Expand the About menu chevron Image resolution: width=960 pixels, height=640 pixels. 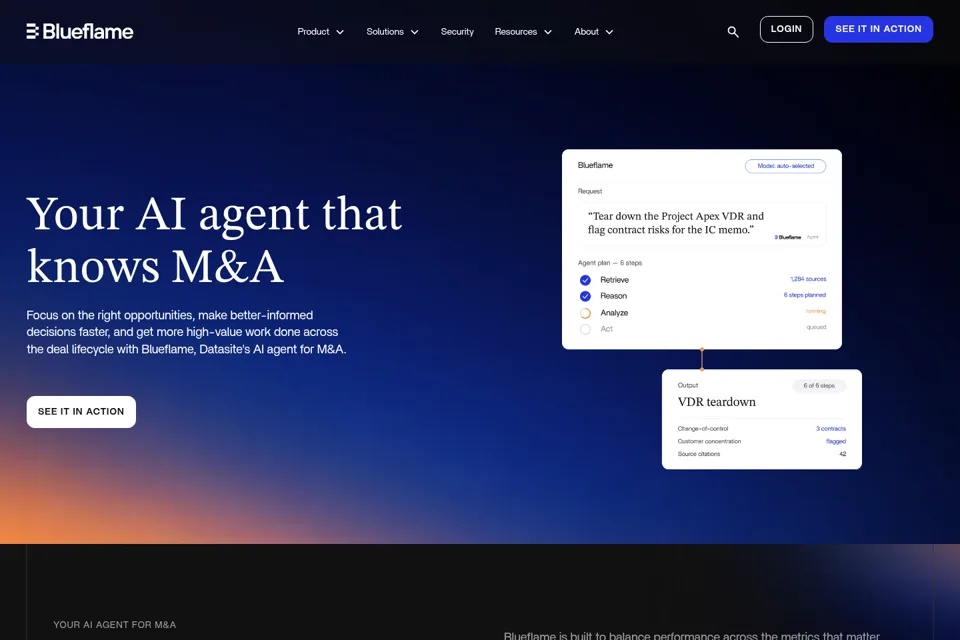click(x=609, y=32)
